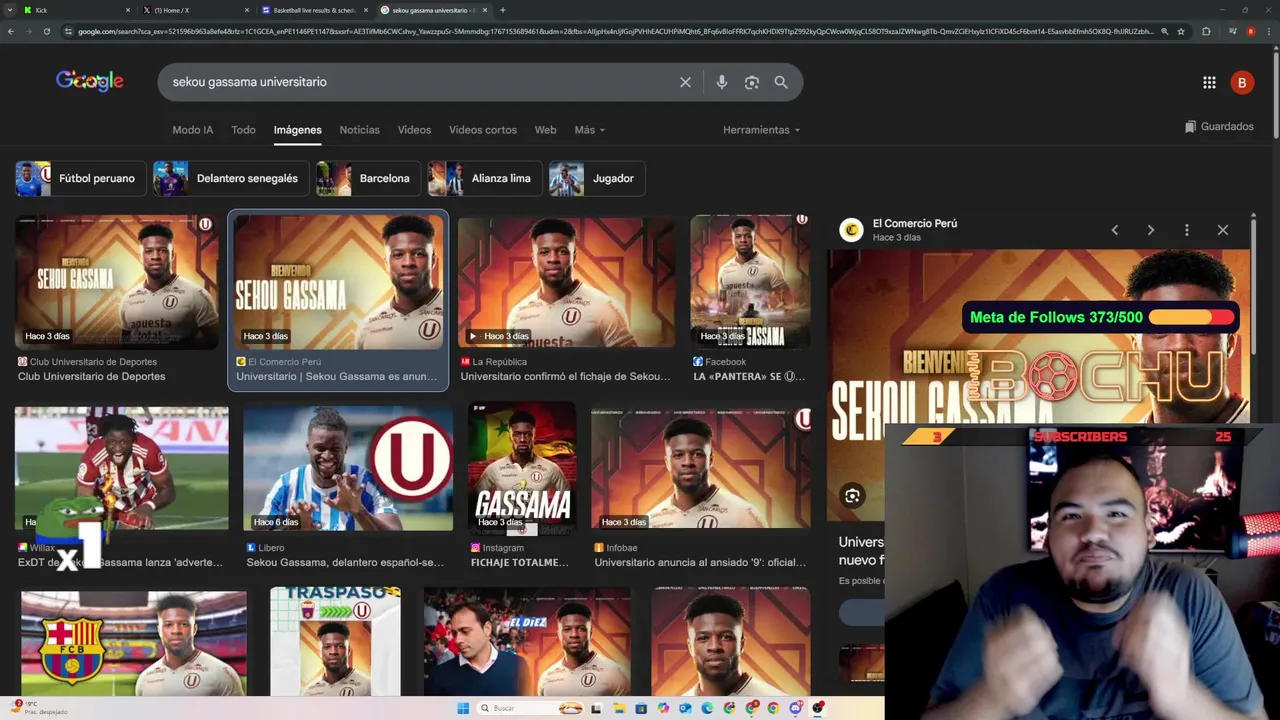Open La República image result thumbnail
Image resolution: width=1280 pixels, height=720 pixels.
566,282
